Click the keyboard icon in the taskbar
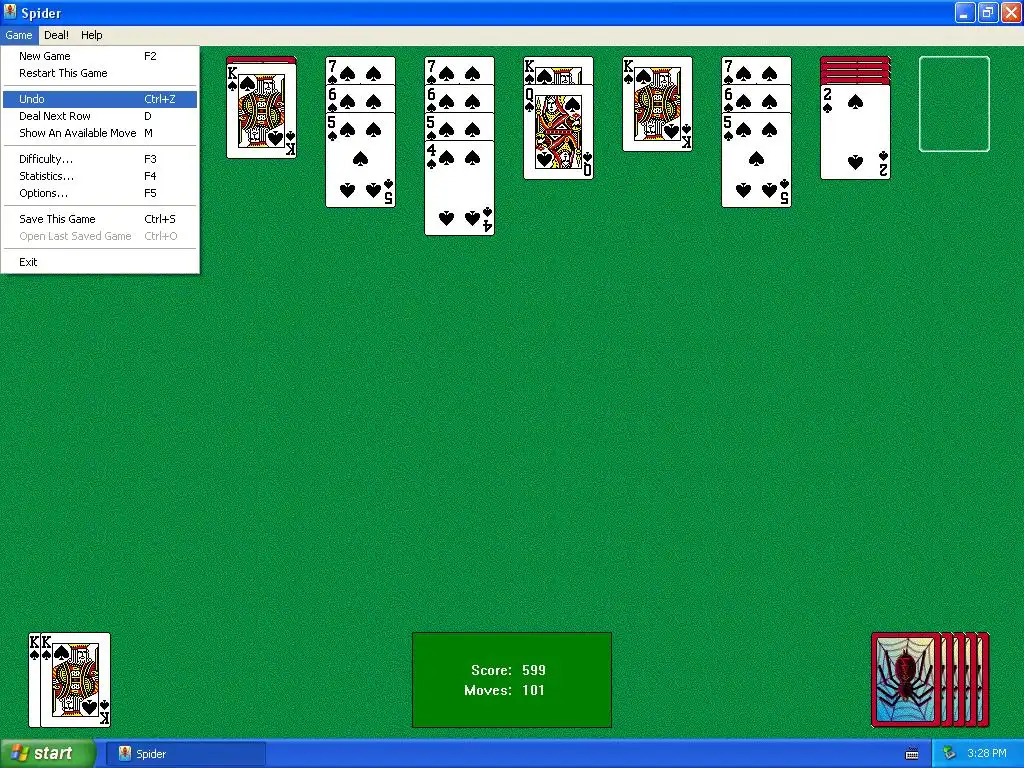 (x=912, y=754)
